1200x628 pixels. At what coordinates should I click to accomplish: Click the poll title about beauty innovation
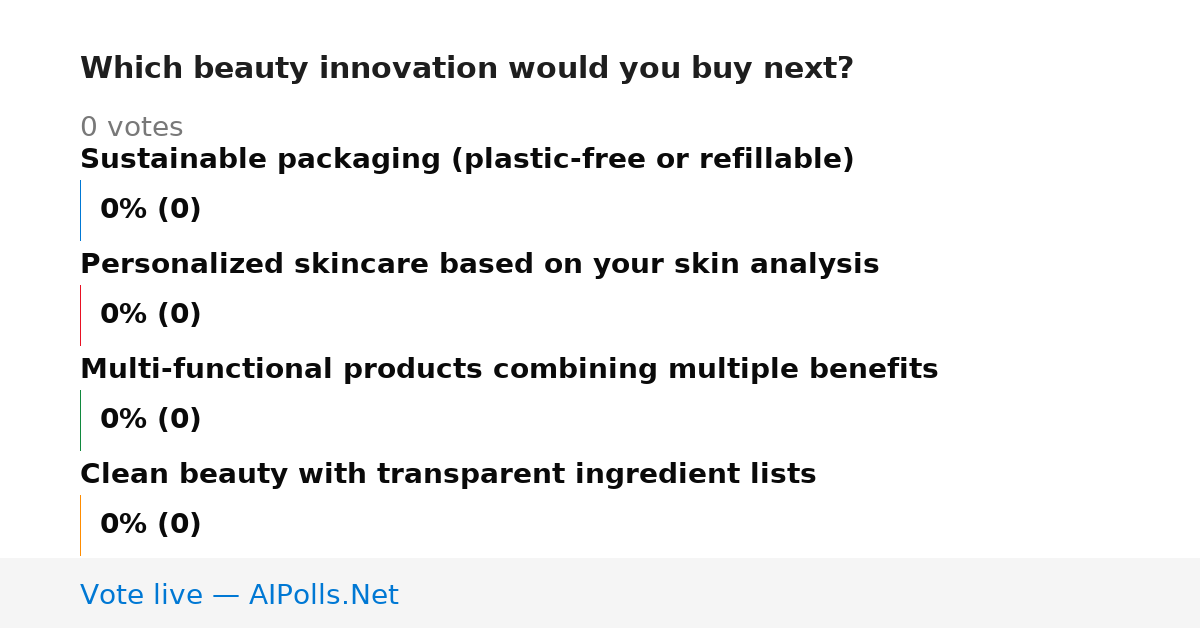466,69
